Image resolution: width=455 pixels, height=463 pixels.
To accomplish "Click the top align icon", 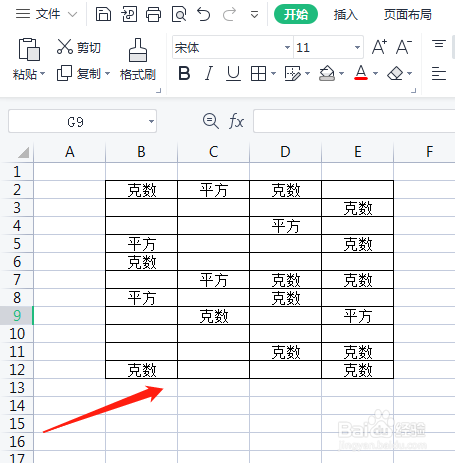I will pos(439,44).
